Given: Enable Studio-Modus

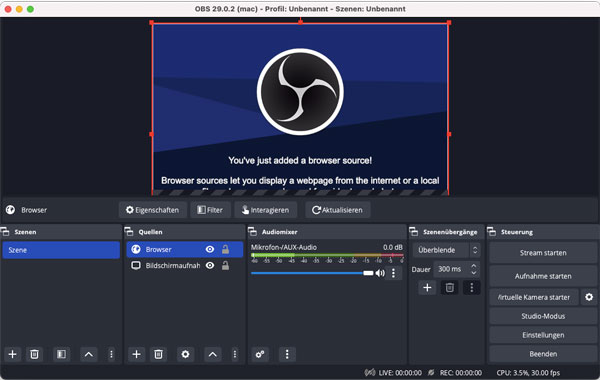Looking at the screenshot, I should (x=543, y=316).
